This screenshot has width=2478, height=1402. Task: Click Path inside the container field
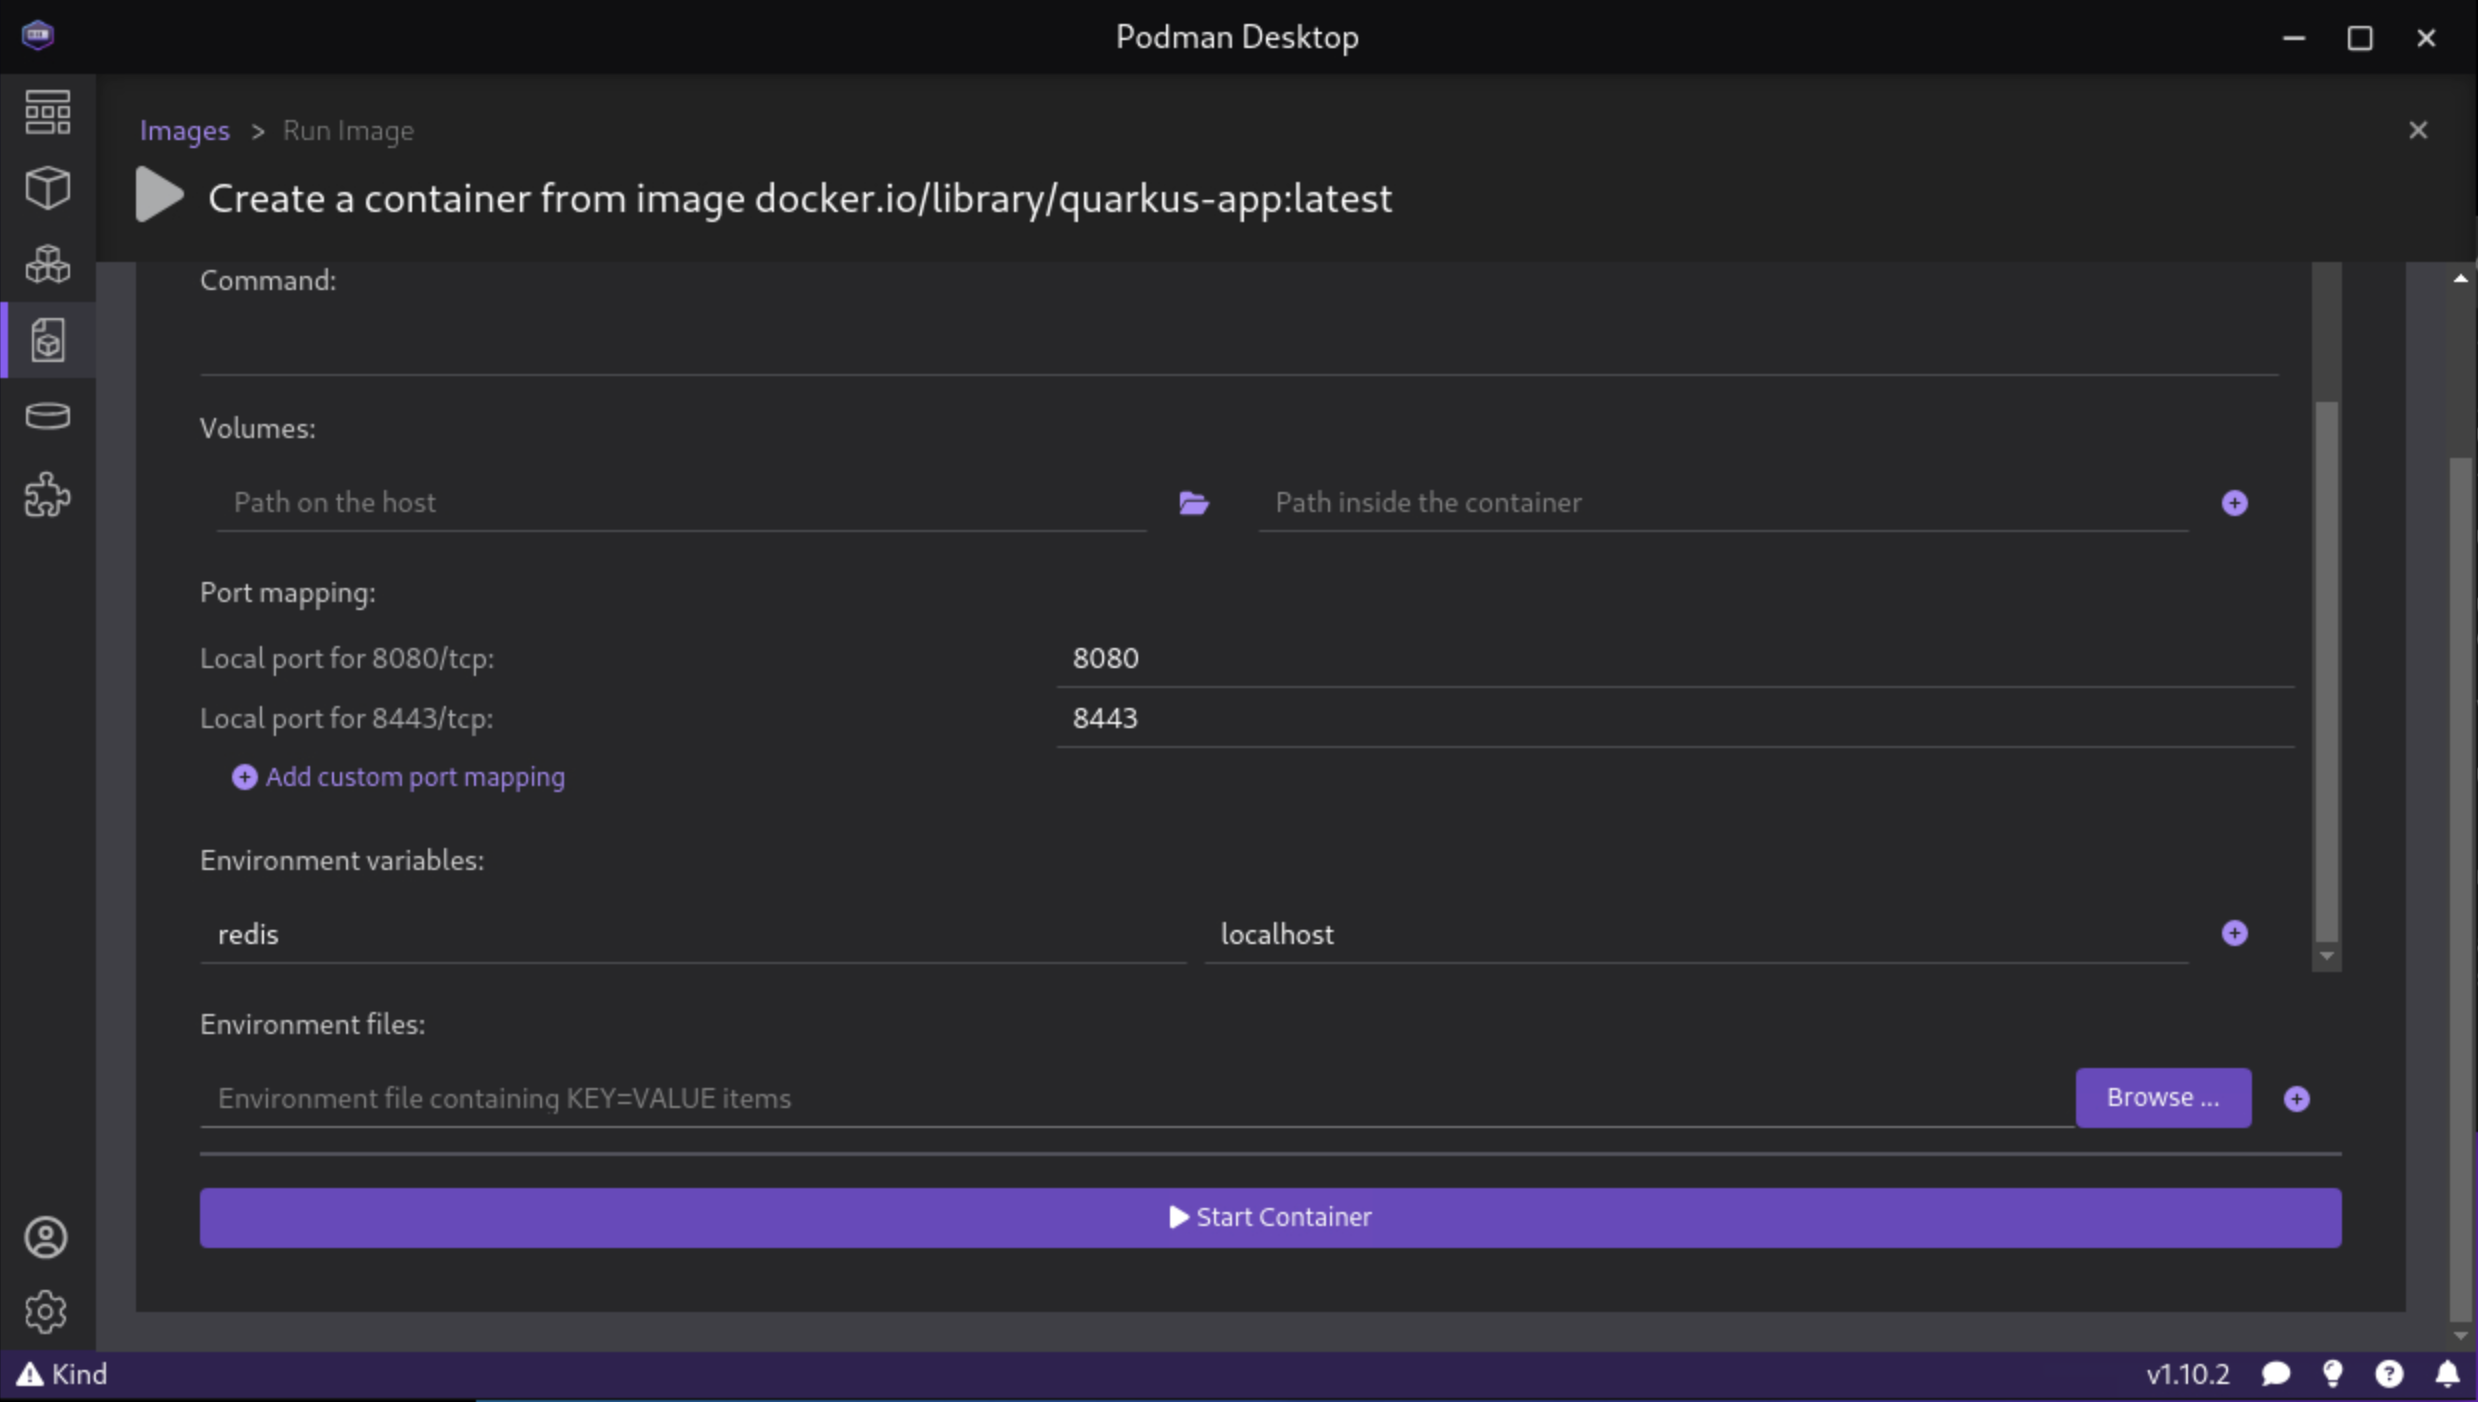point(1723,503)
